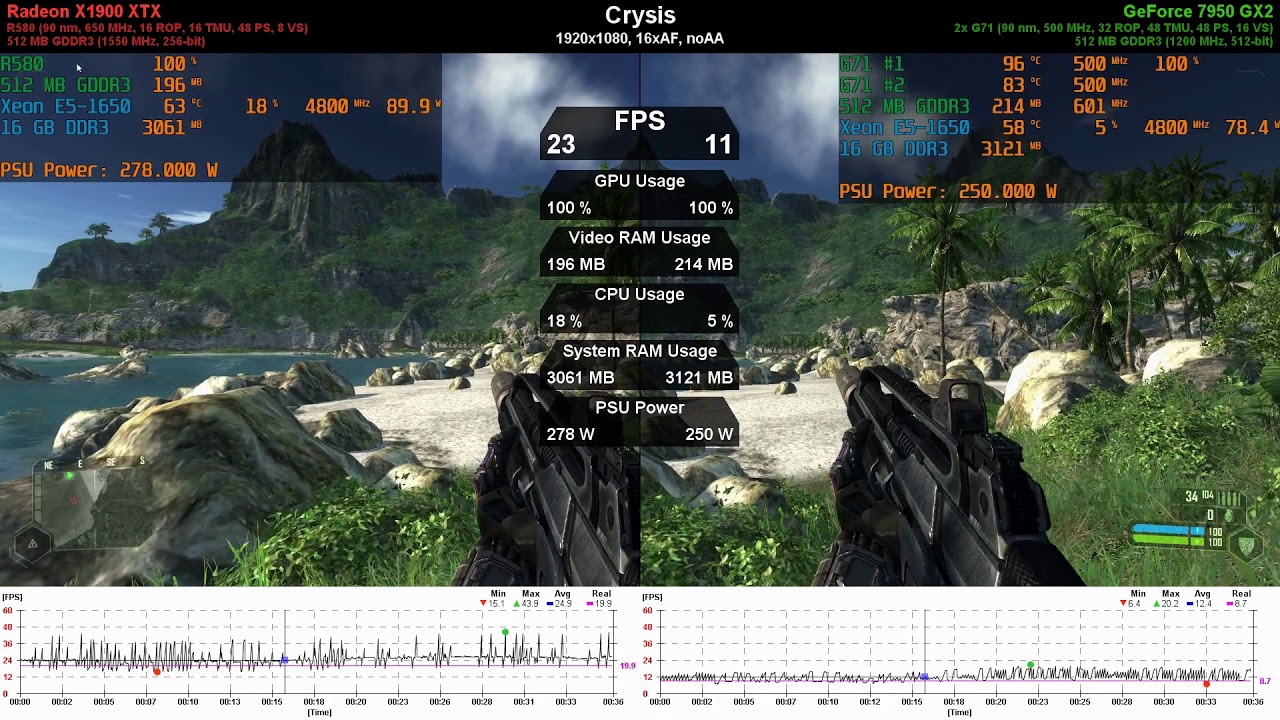Click the '278 W' value in center panel
Viewport: 1280px width, 720px height.
(x=571, y=434)
